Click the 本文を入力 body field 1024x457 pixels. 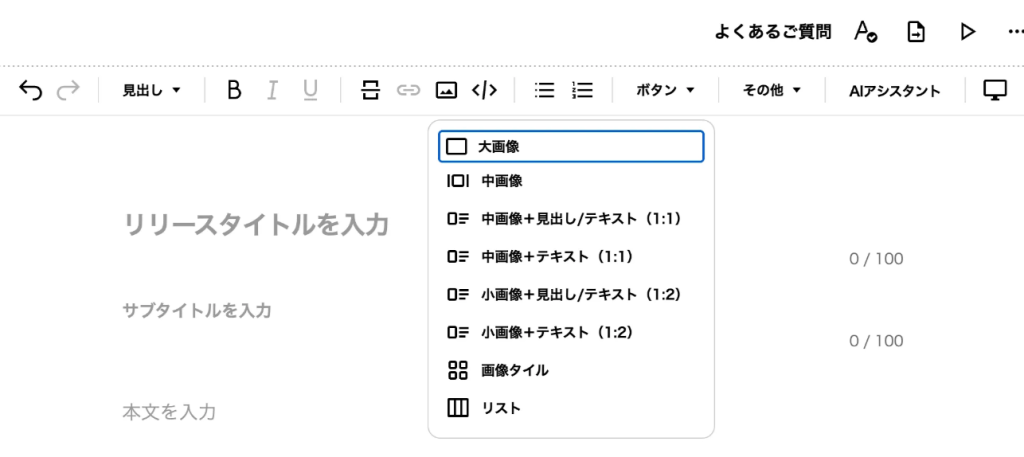168,412
